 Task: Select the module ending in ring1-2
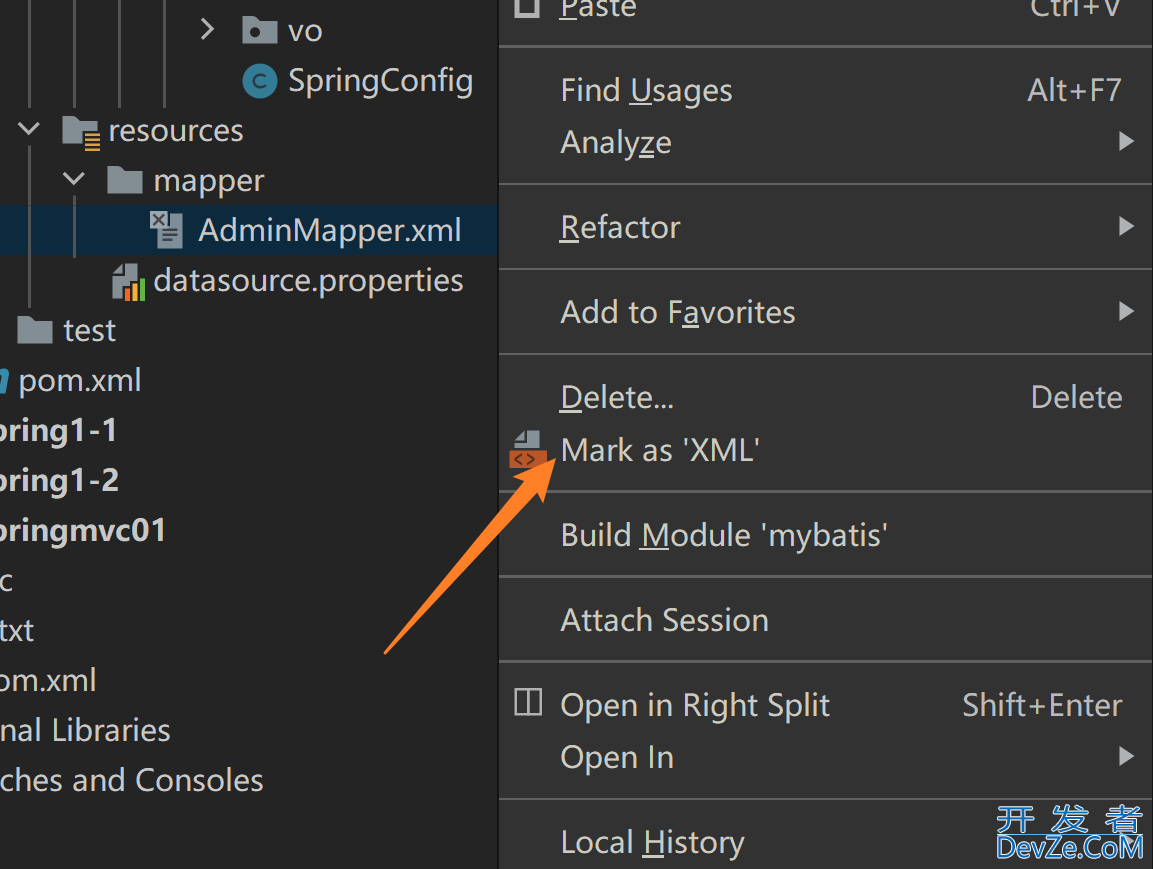point(59,480)
